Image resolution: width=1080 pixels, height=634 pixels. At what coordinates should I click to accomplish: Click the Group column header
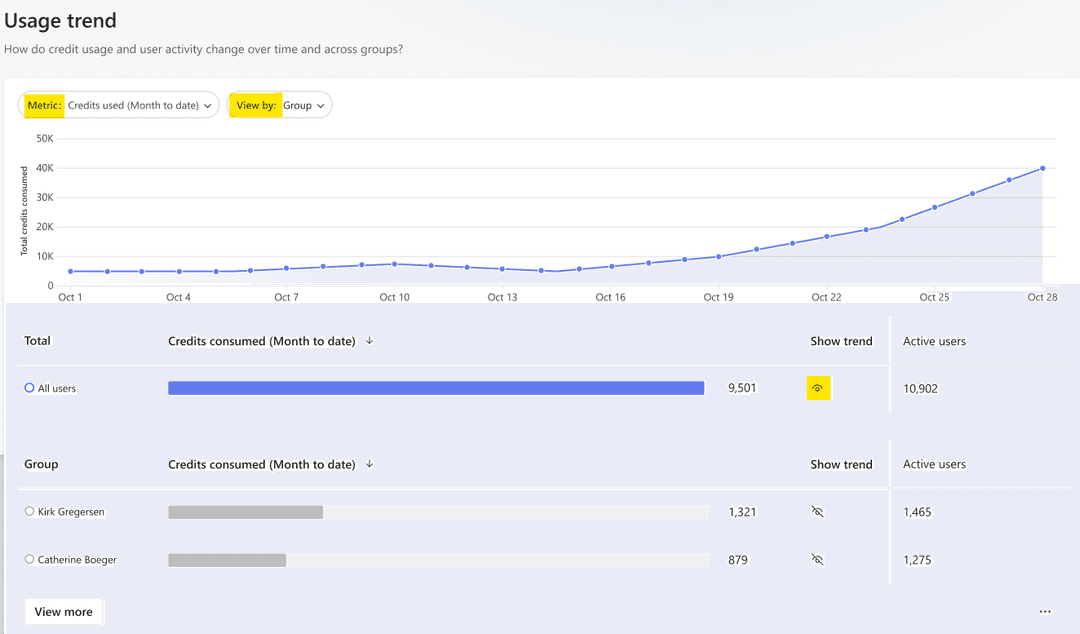pyautogui.click(x=41, y=464)
